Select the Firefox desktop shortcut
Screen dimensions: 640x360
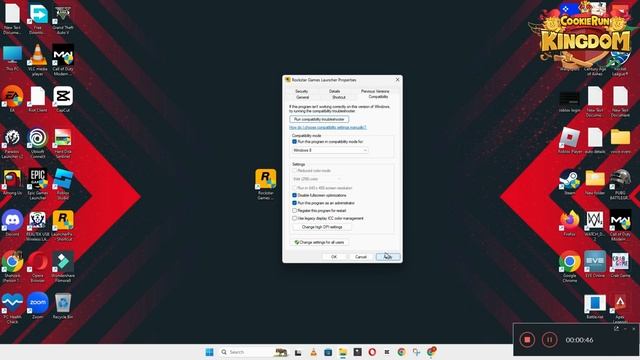569,223
